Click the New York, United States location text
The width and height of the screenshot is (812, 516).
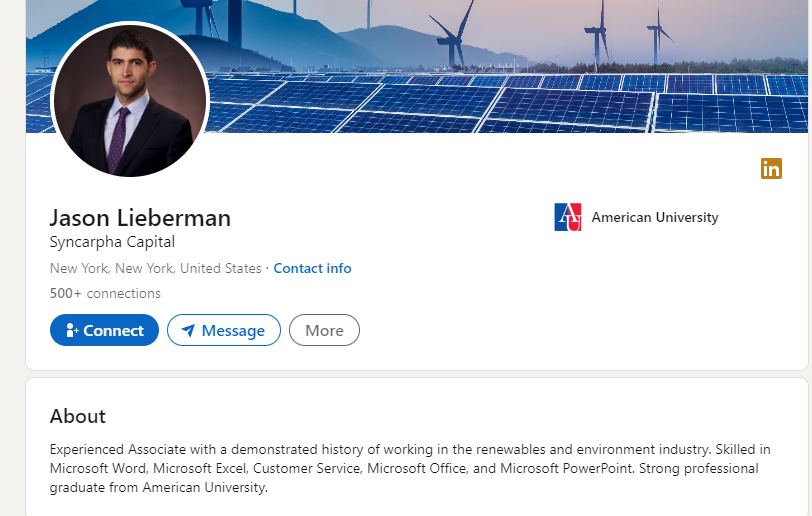click(x=155, y=268)
